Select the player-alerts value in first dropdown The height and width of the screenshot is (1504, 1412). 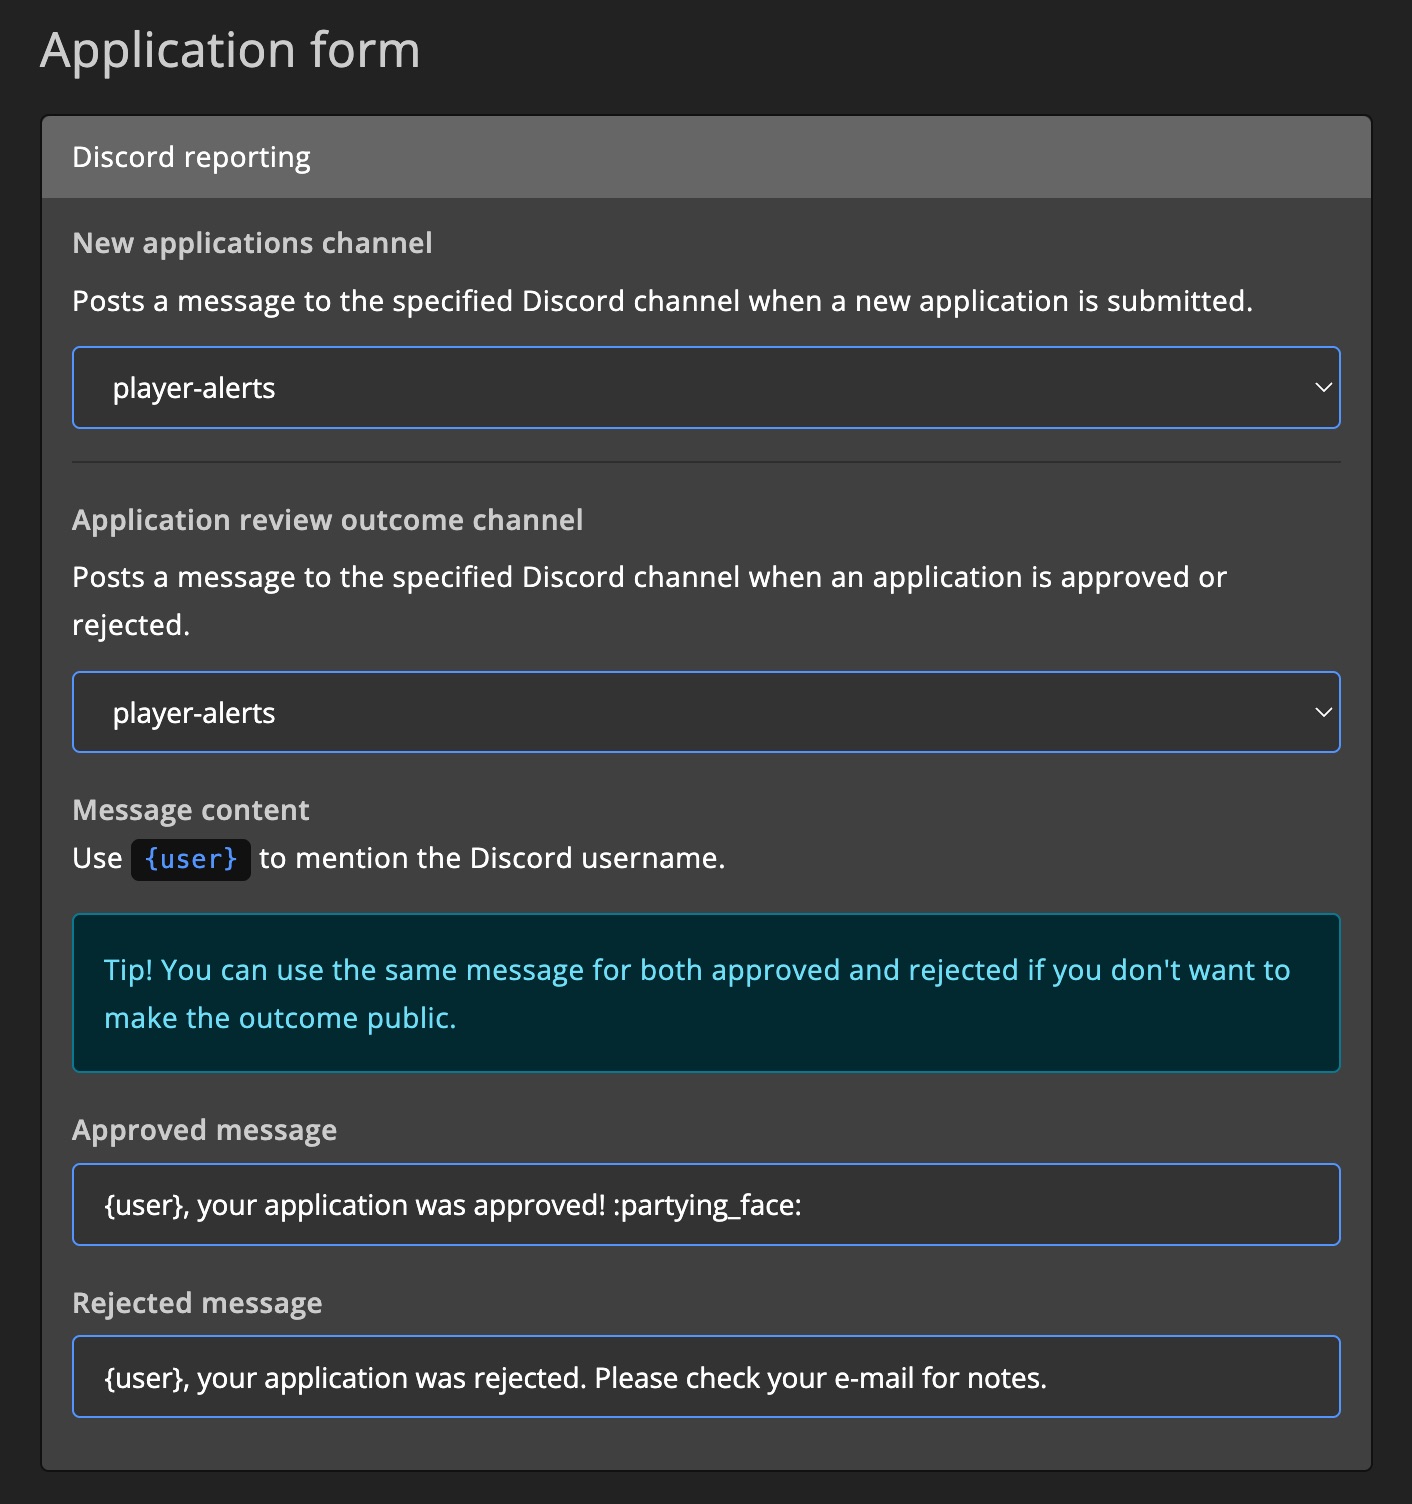coord(193,387)
